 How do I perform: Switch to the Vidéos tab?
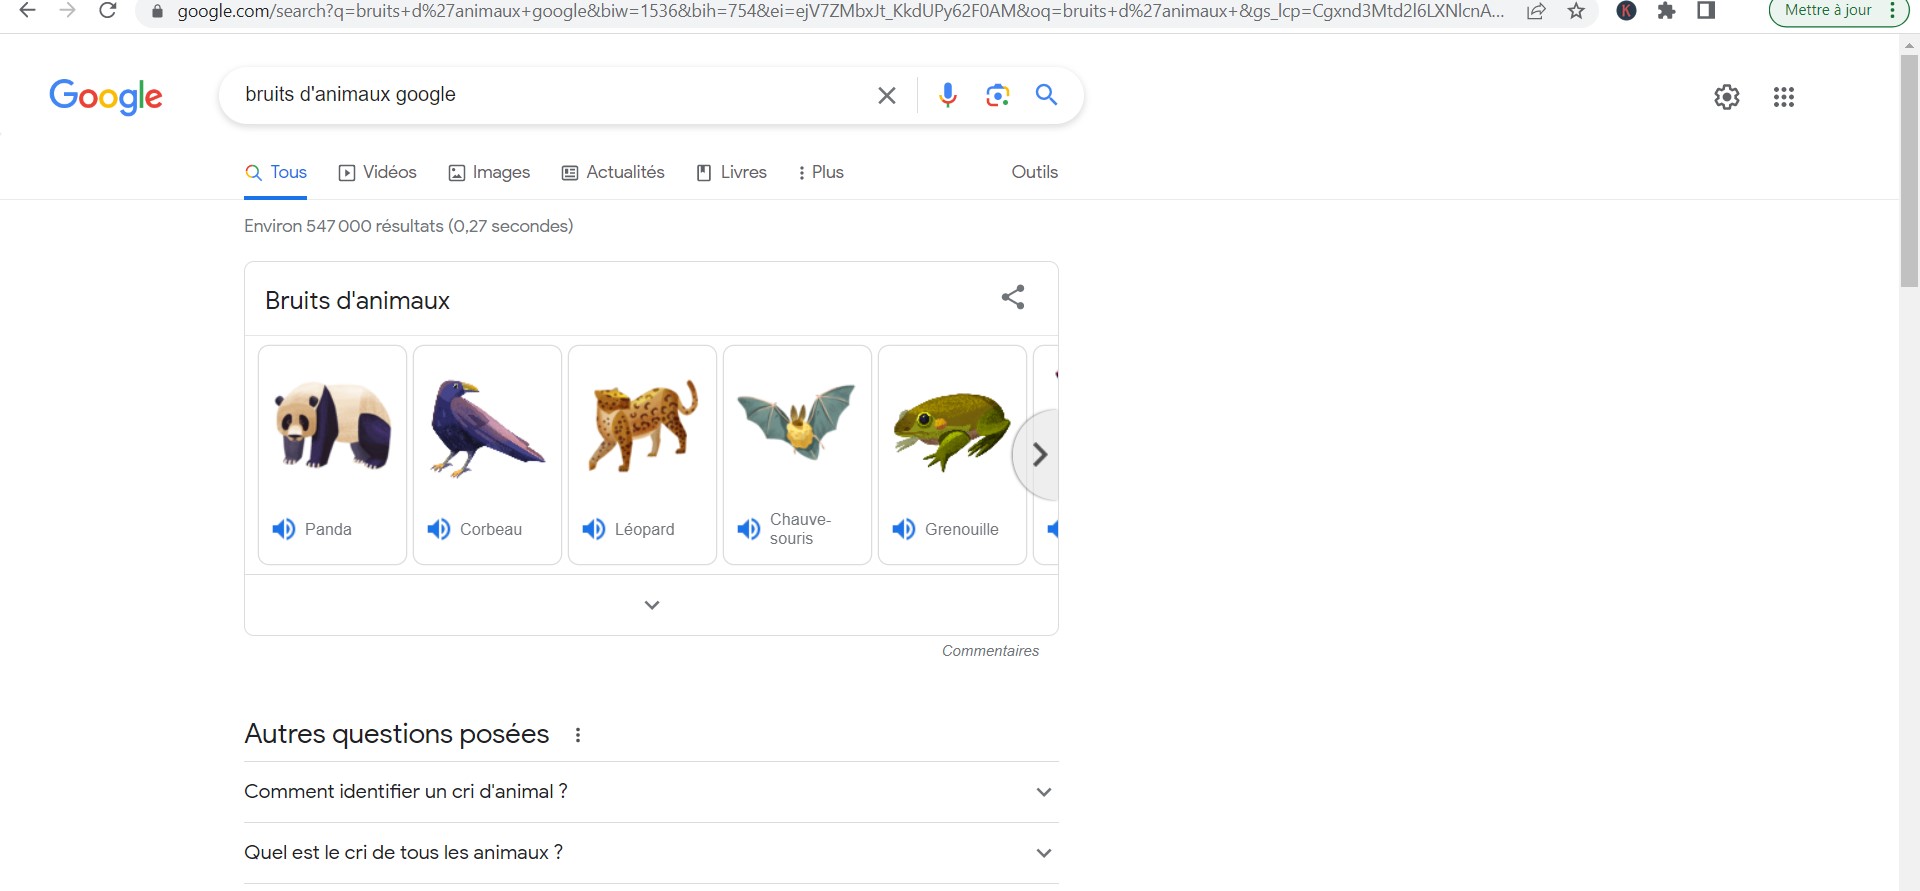tap(377, 173)
